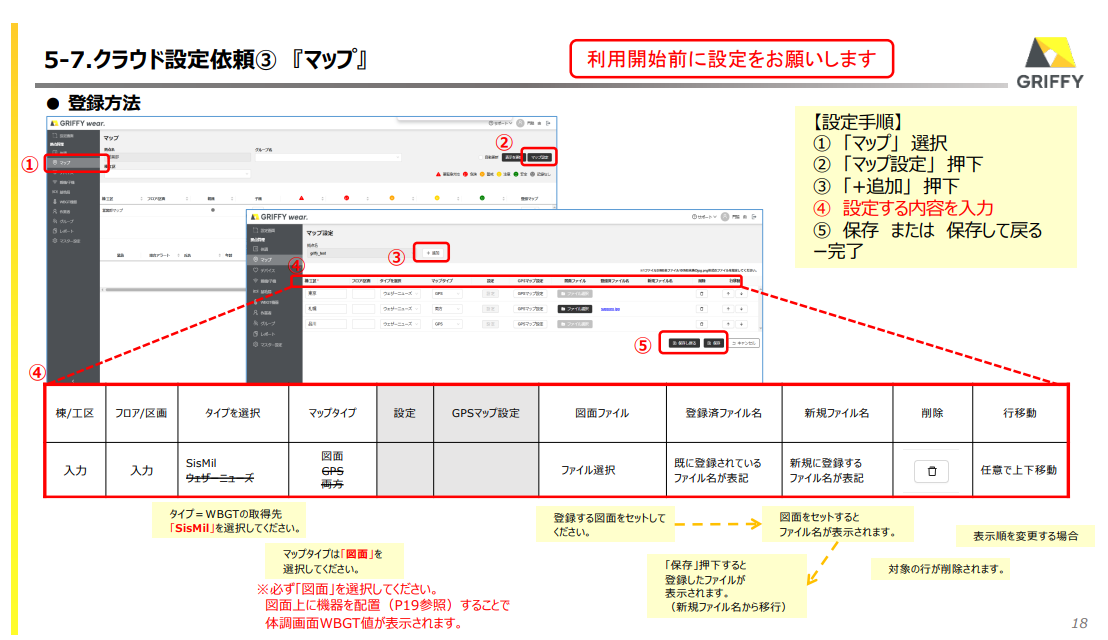The width and height of the screenshot is (1108, 640).
Task: Click the ＋追加 button
Action: [x=431, y=253]
